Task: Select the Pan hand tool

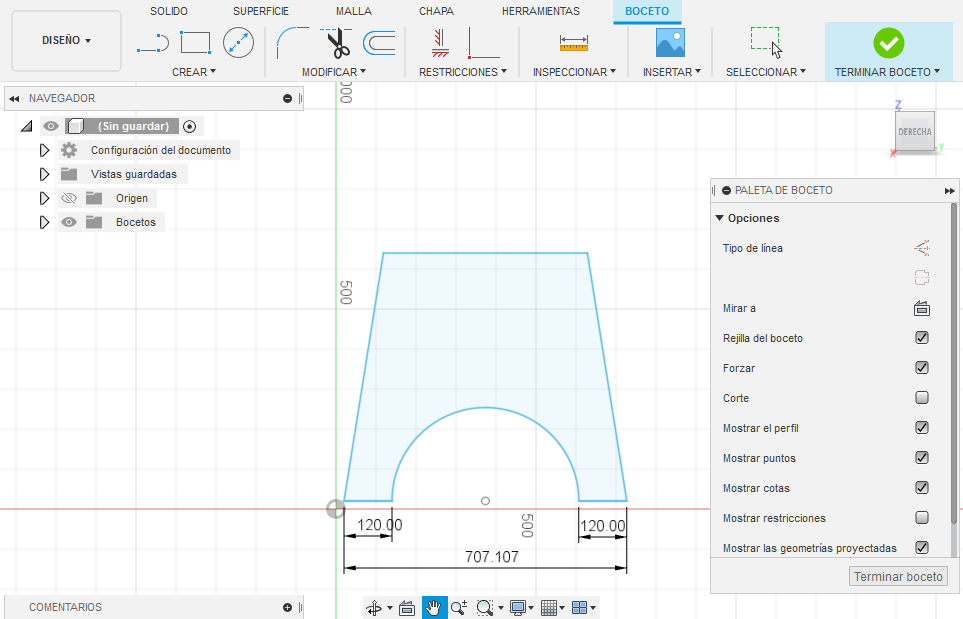Action: pyautogui.click(x=434, y=608)
